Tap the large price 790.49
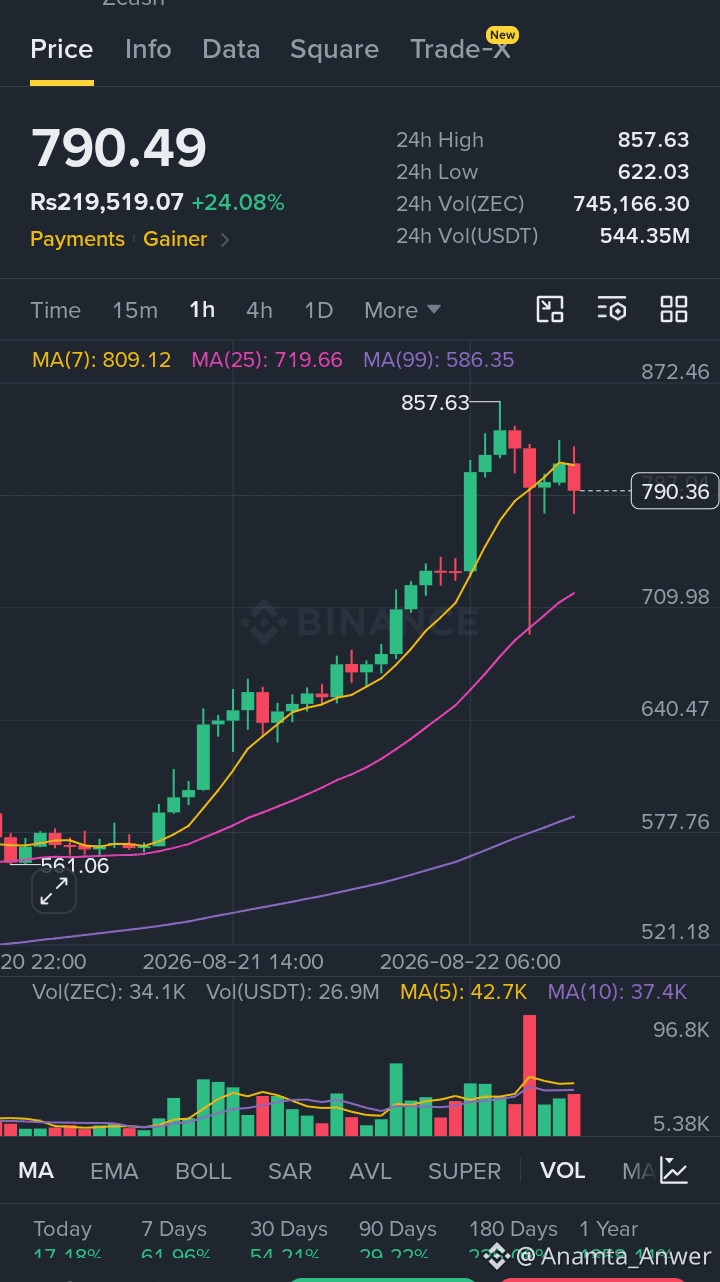This screenshot has height=1282, width=720. [119, 148]
